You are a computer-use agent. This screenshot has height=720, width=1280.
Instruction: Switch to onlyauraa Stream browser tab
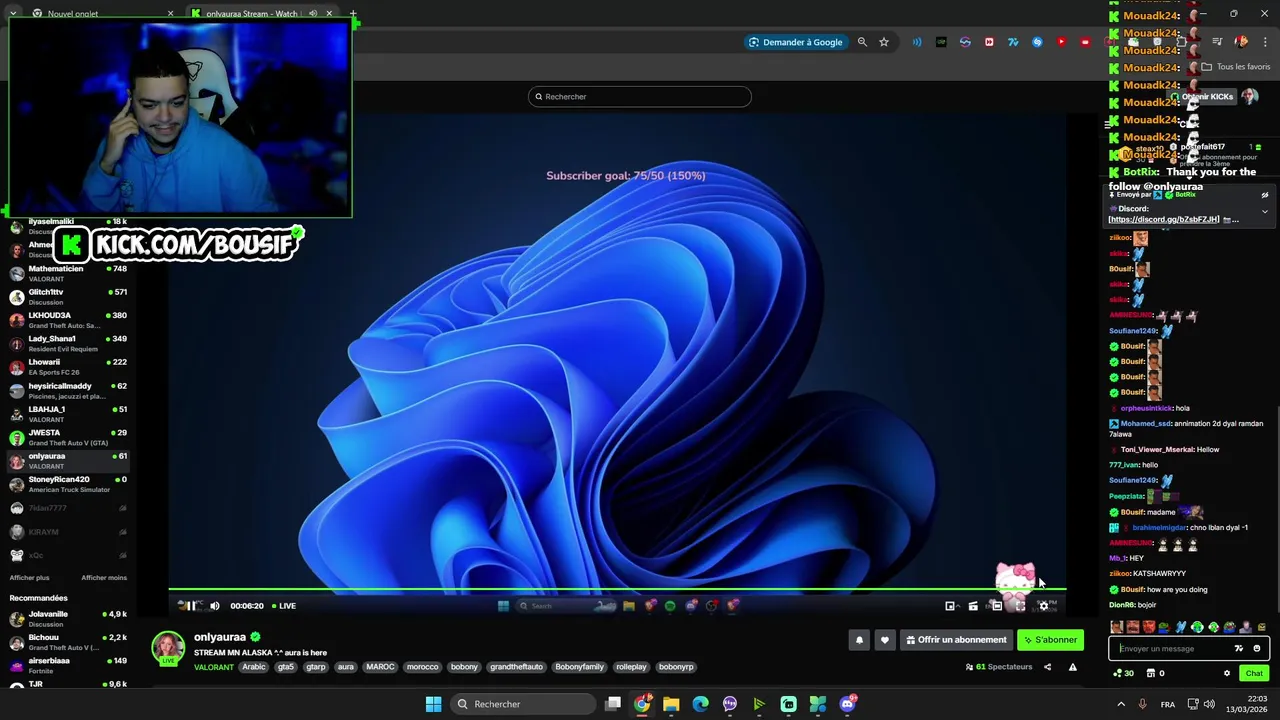(x=260, y=14)
